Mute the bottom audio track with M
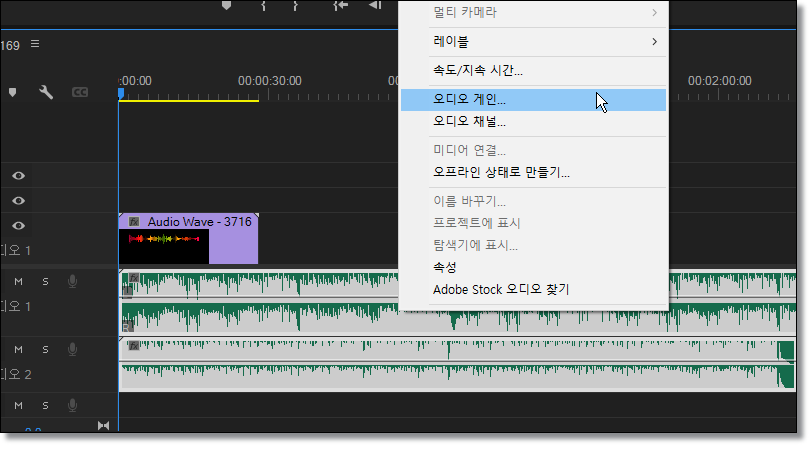The height and width of the screenshot is (455, 809). pyautogui.click(x=19, y=405)
